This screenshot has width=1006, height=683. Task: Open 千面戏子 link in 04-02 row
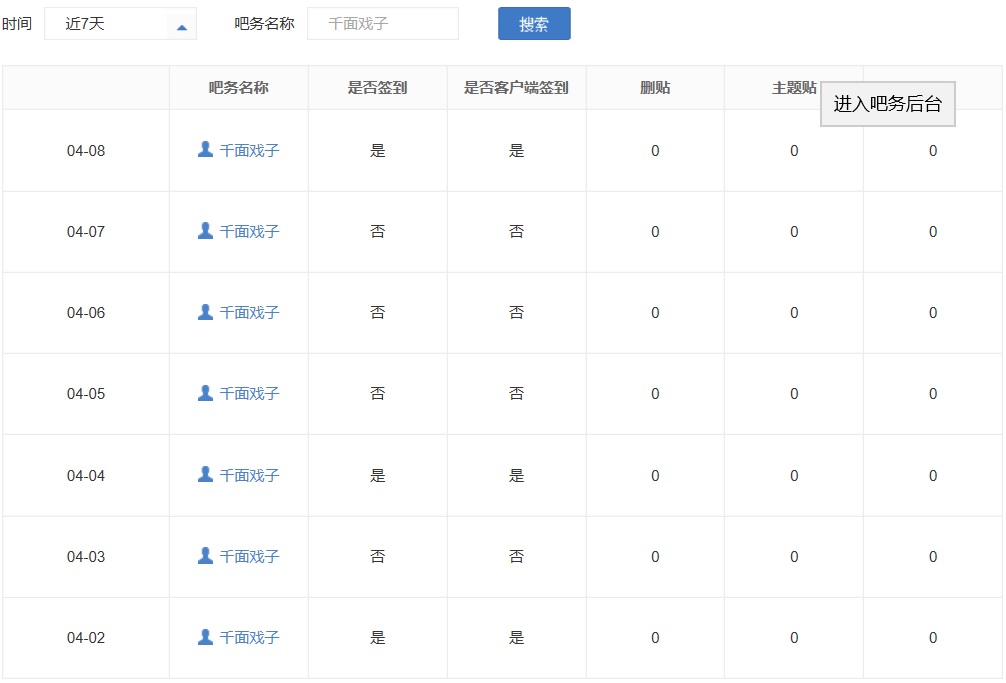249,638
